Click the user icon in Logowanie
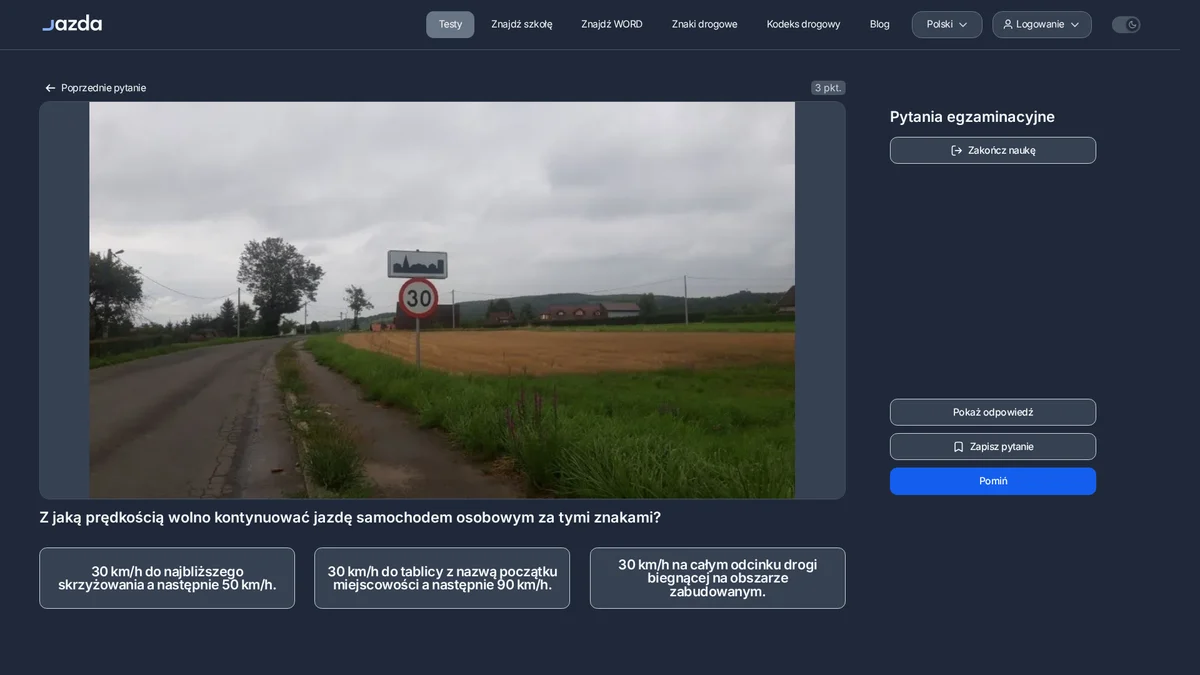Viewport: 1200px width, 675px height. [1008, 24]
